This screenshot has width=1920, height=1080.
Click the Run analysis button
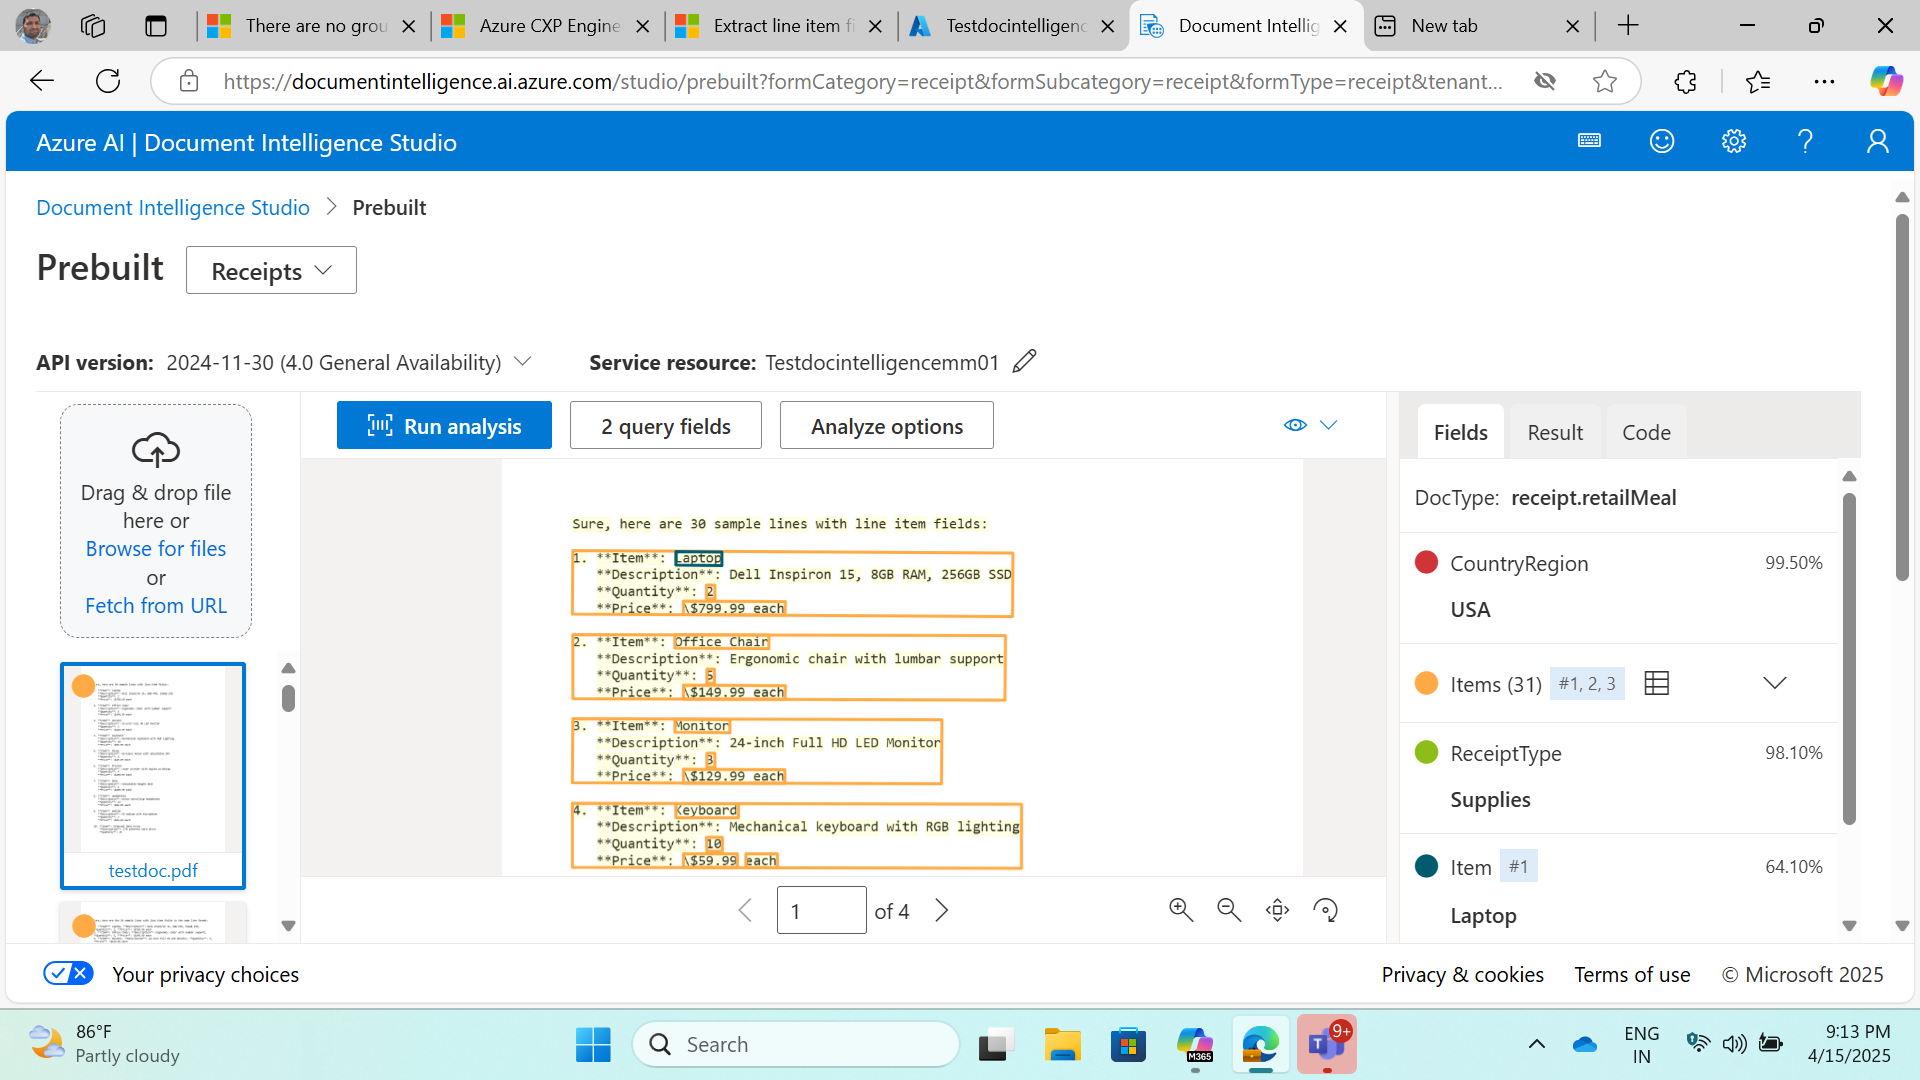click(444, 426)
